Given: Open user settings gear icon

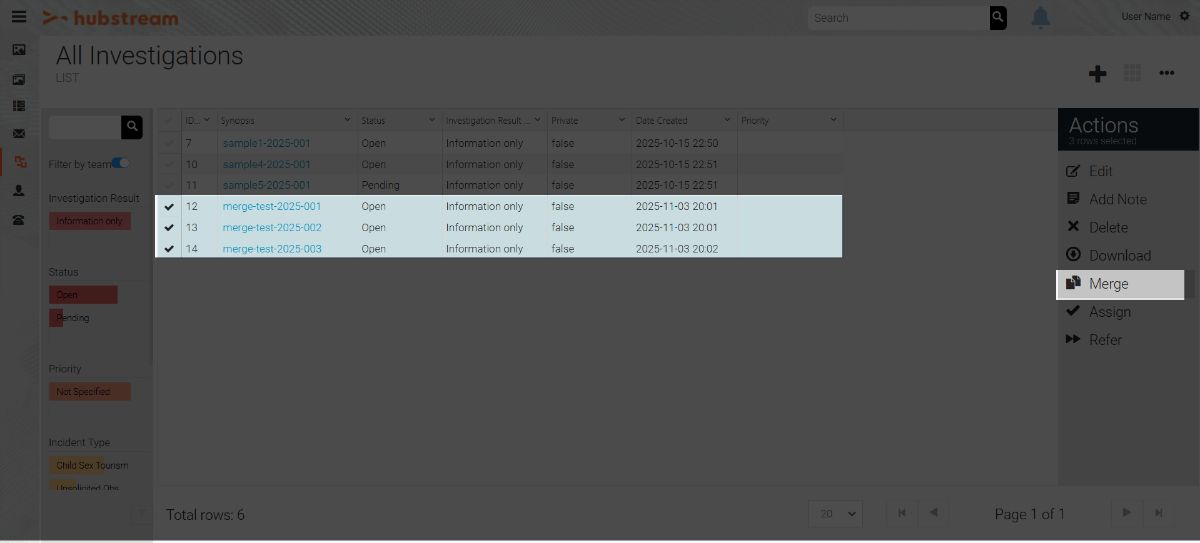Looking at the screenshot, I should click(1185, 17).
